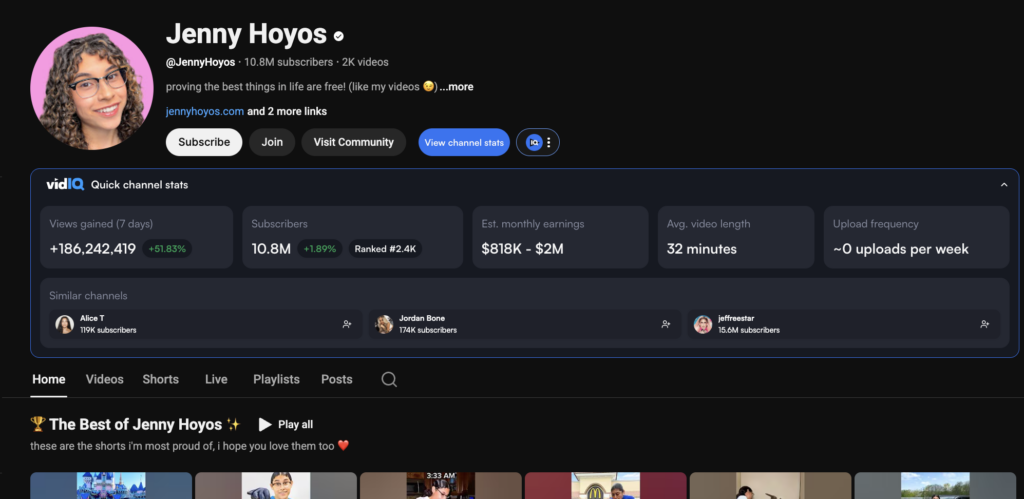Image resolution: width=1024 pixels, height=499 pixels.
Task: Subscribe to Jenny Hoyos channel
Action: [204, 142]
